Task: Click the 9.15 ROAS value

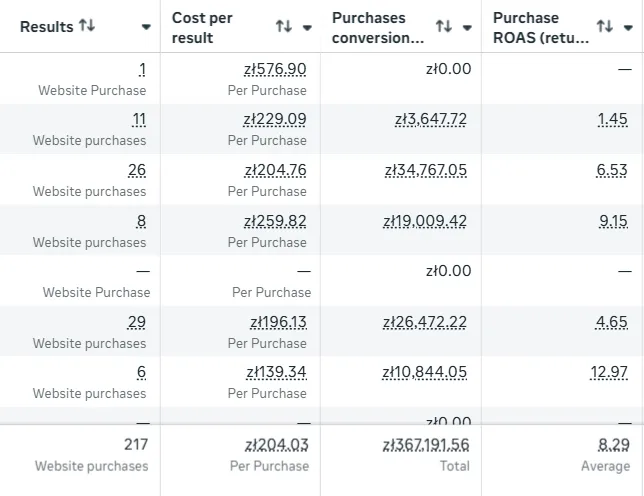Action: (613, 220)
